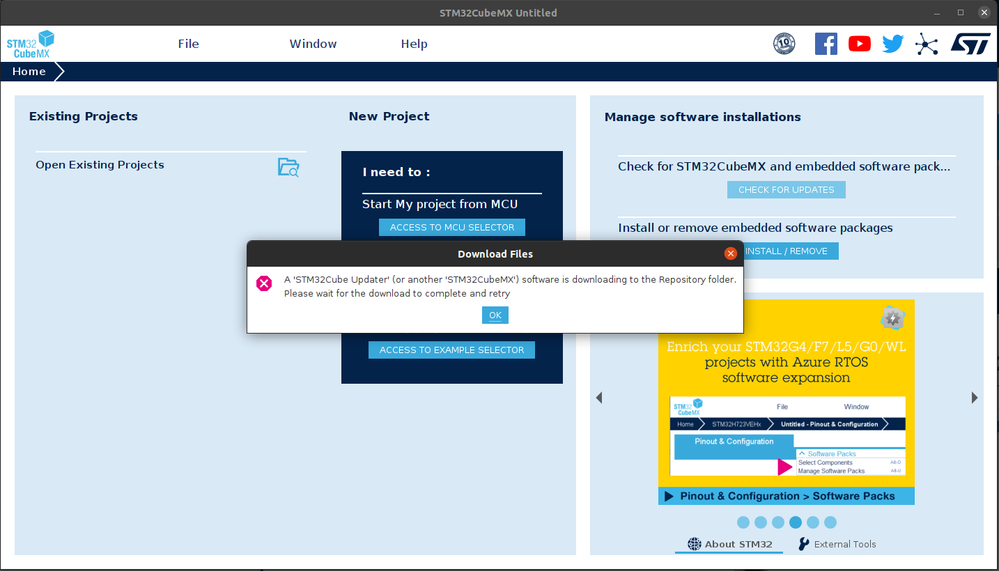Select the Home breadcrumb
The image size is (999, 571).
click(x=29, y=71)
